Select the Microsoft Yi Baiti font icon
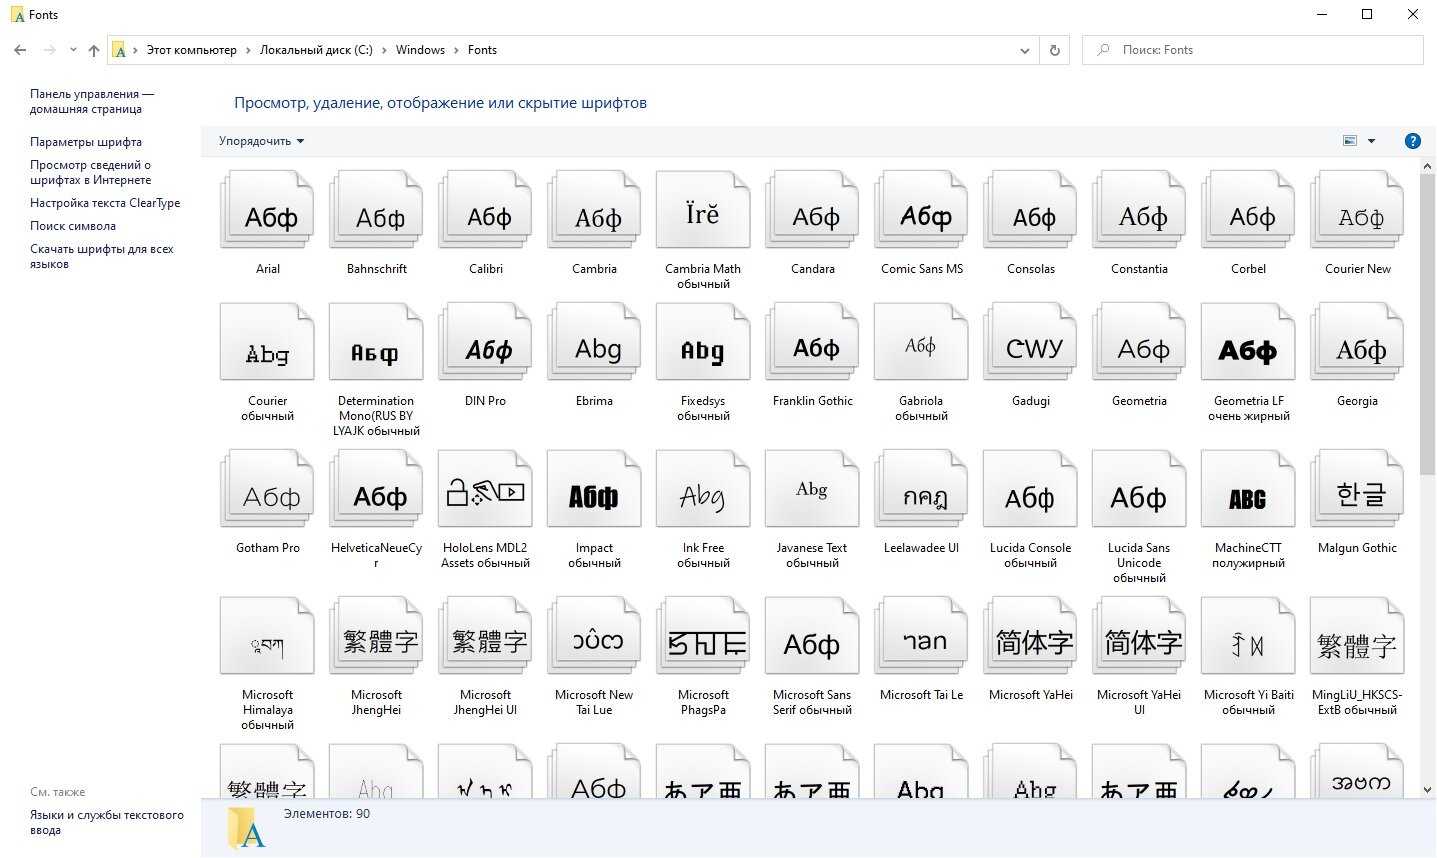1437x858 pixels. (1248, 636)
